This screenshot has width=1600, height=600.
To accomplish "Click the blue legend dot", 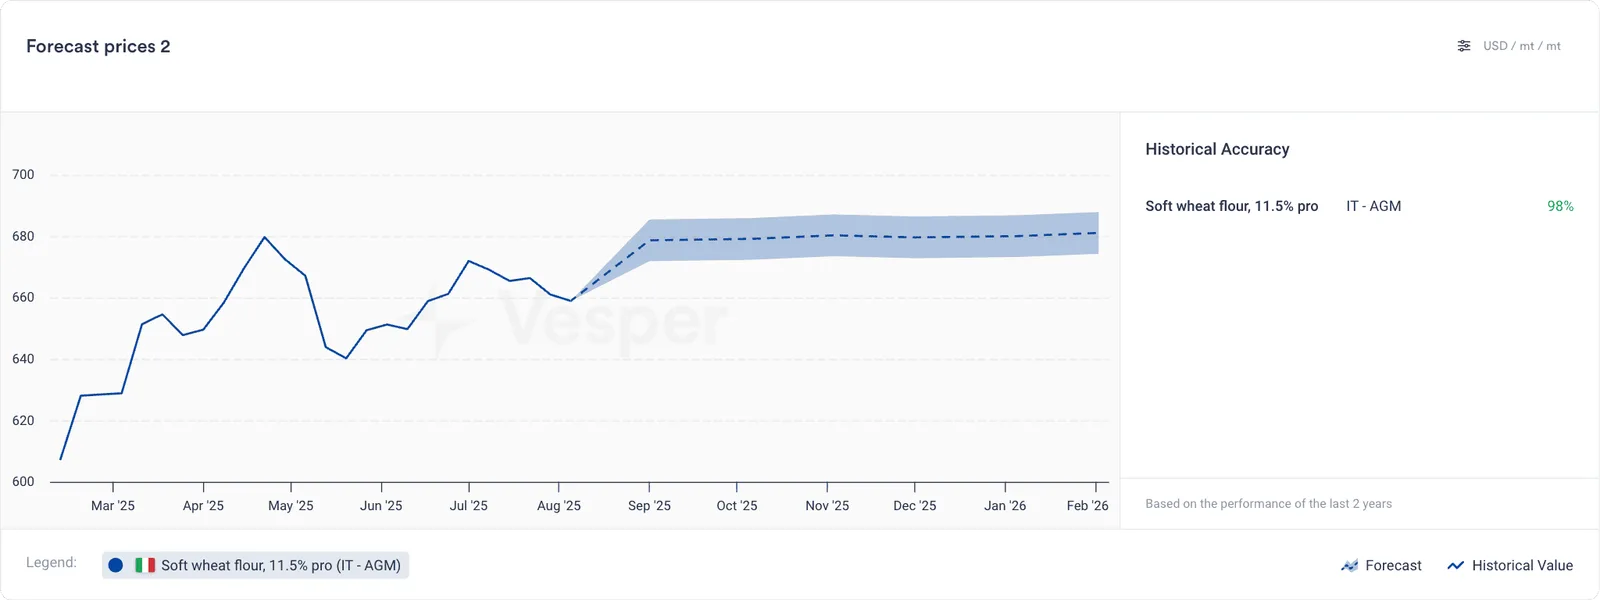I will tap(116, 565).
